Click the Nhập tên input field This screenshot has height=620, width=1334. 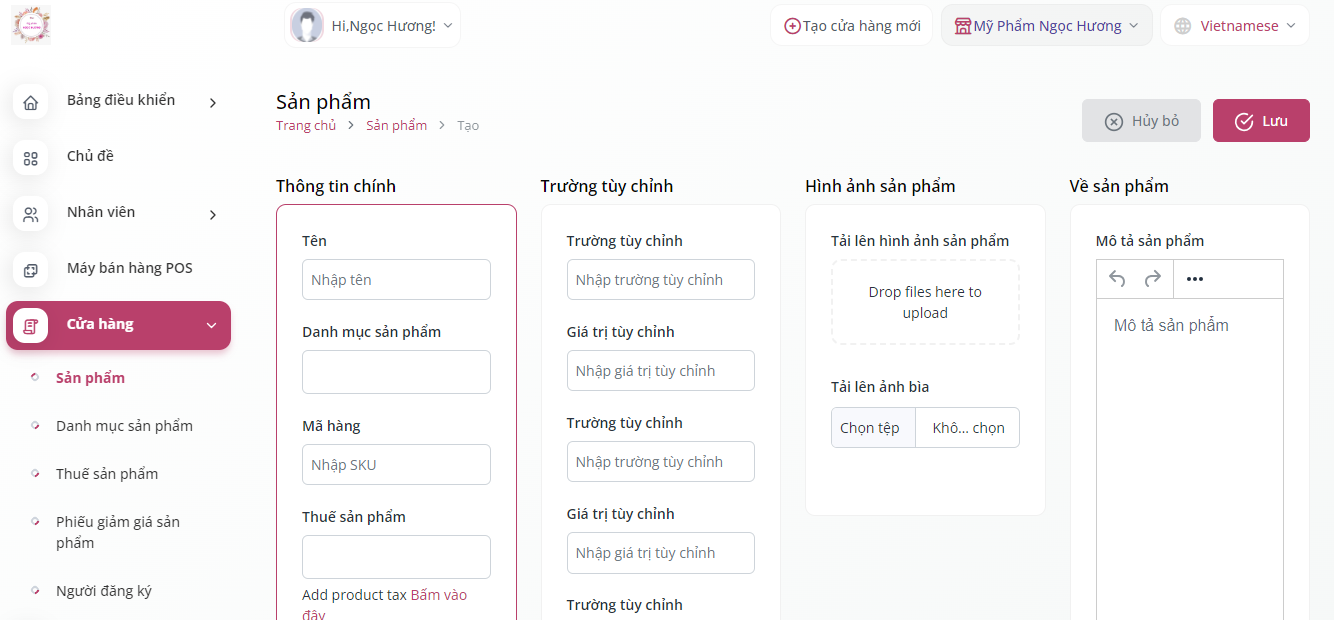[x=396, y=280]
